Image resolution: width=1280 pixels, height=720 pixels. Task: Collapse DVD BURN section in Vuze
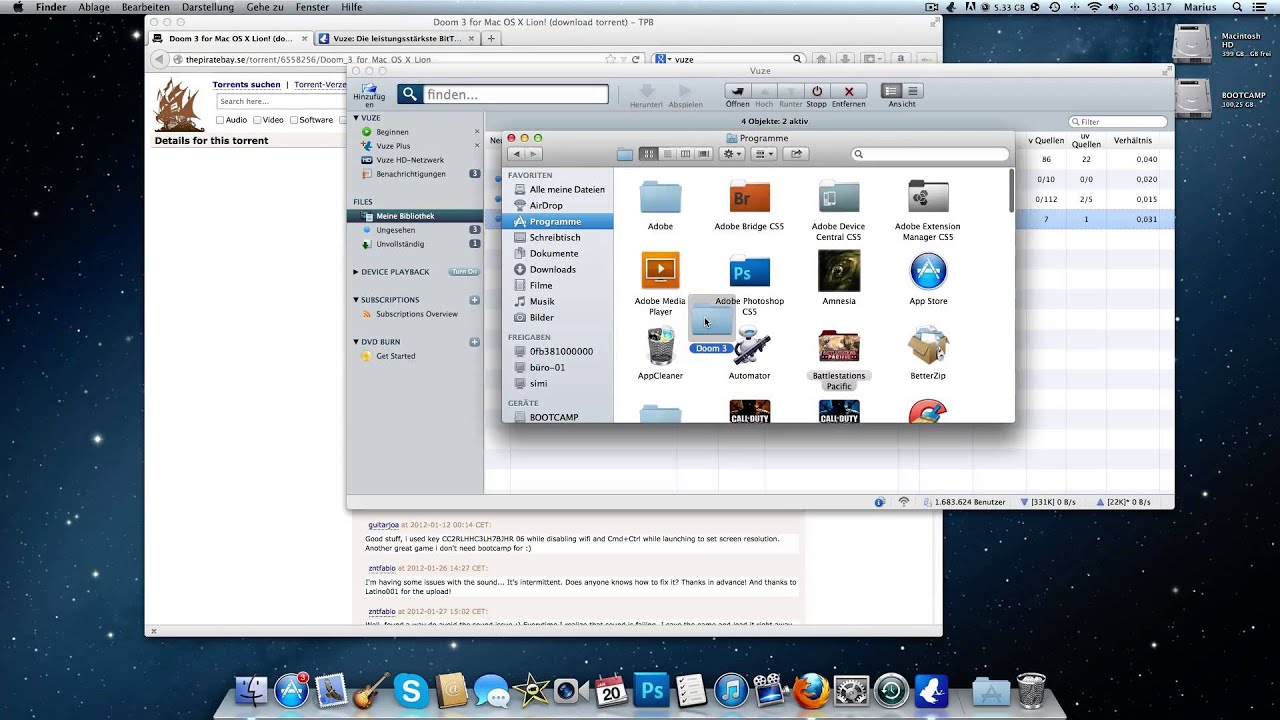(x=355, y=342)
